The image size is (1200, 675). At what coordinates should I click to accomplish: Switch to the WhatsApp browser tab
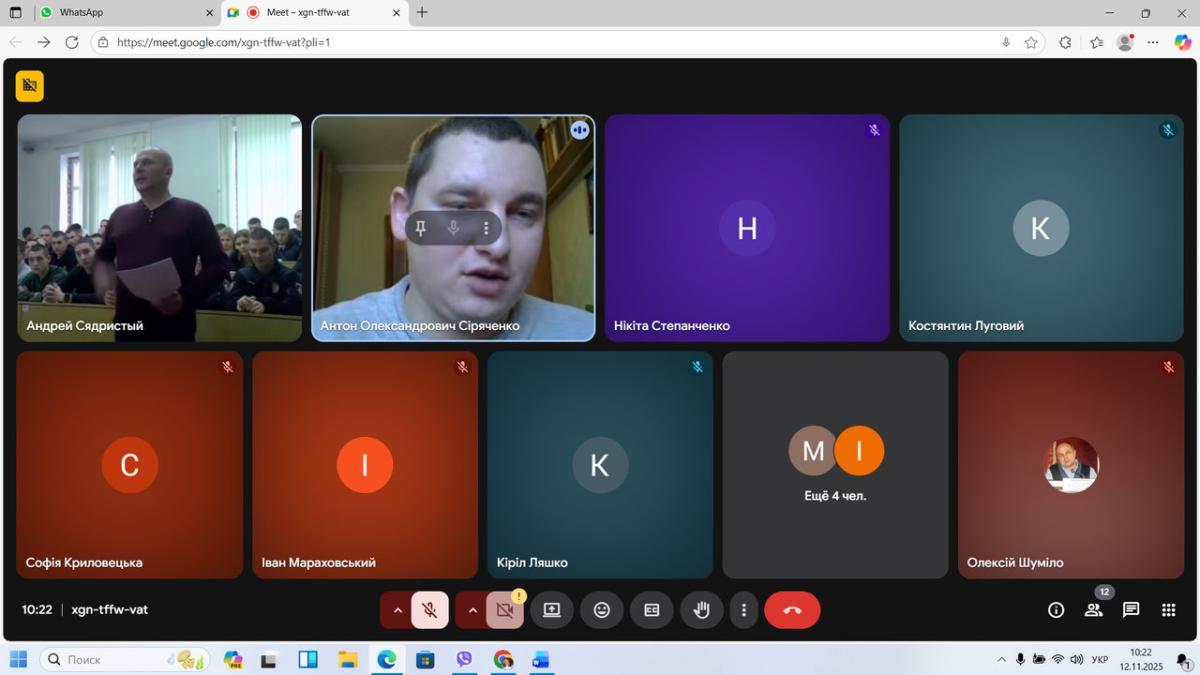click(120, 13)
